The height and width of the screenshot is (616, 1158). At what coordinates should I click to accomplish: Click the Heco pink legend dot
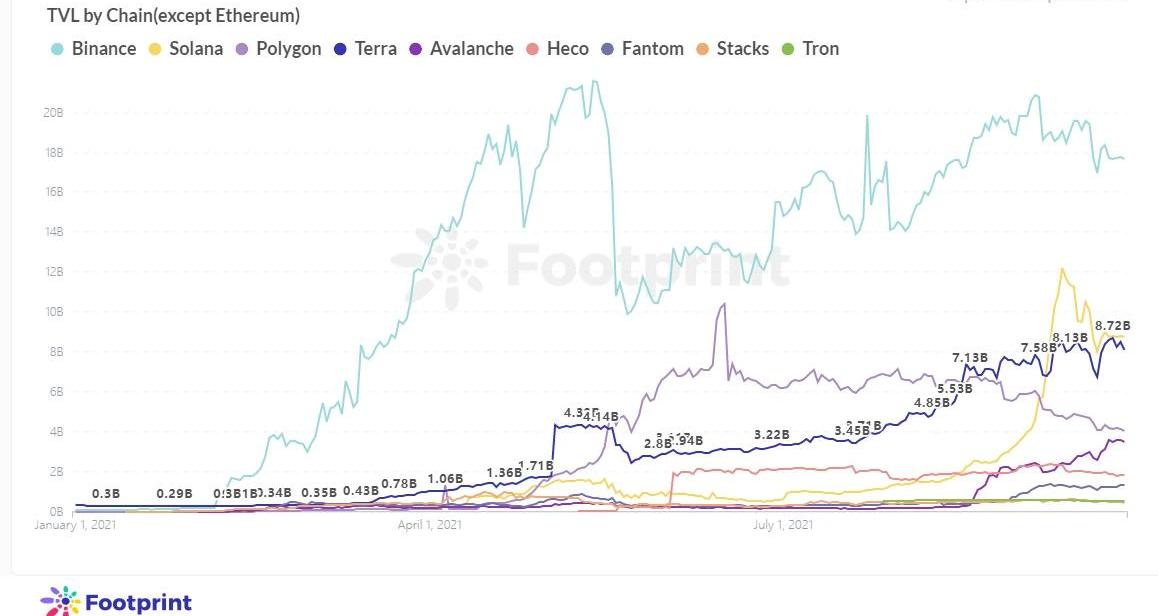coord(532,49)
